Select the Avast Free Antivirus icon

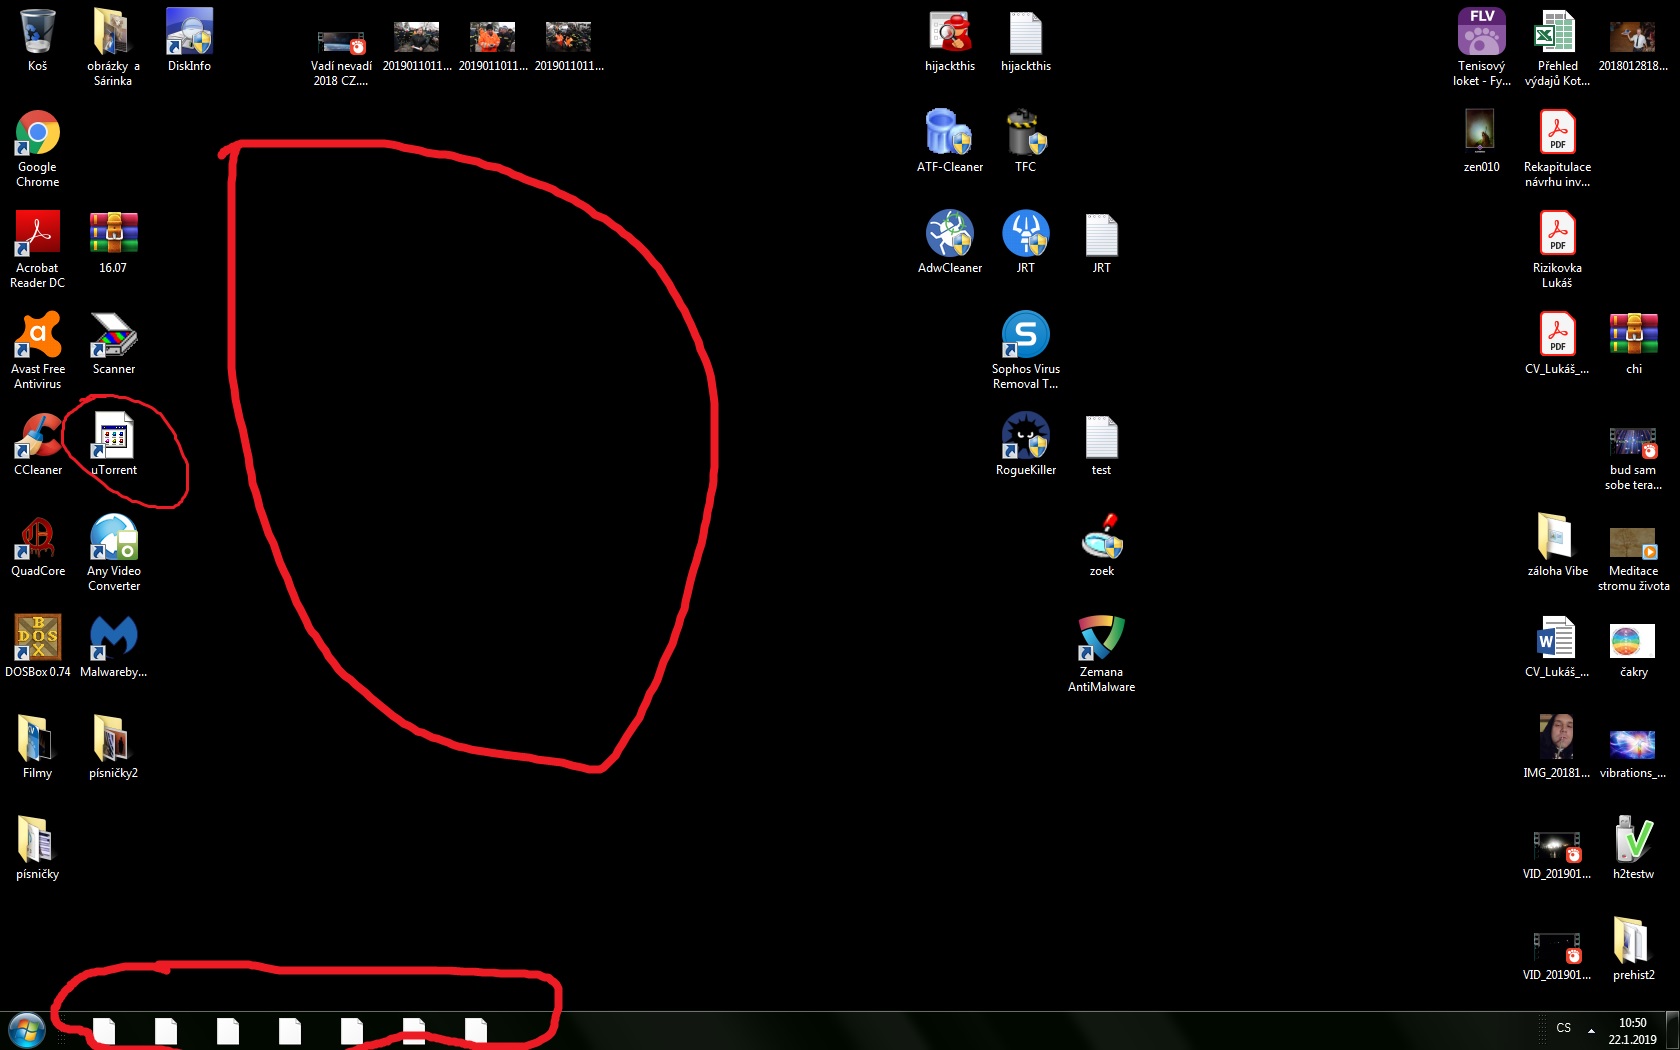coord(37,337)
